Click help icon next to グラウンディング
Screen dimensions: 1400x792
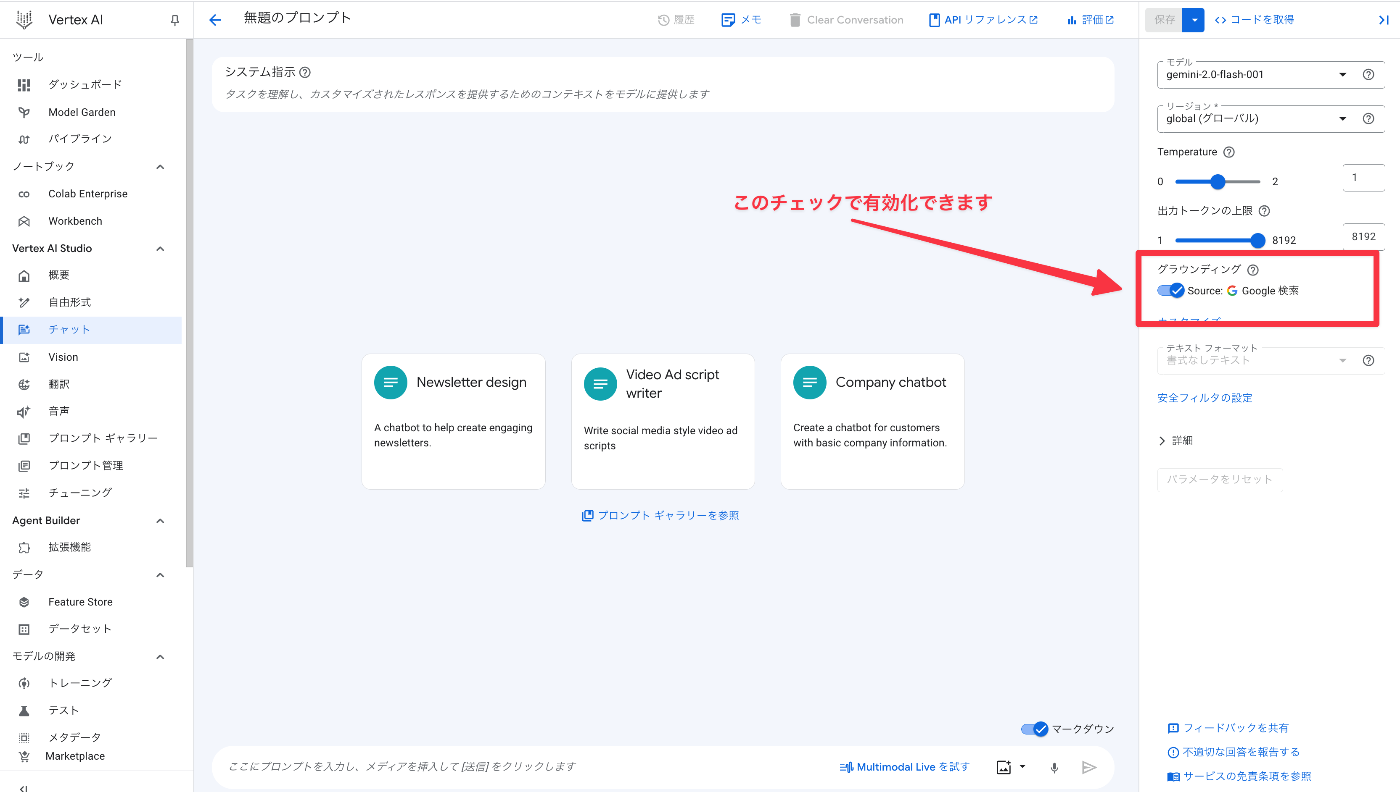pos(1253,270)
